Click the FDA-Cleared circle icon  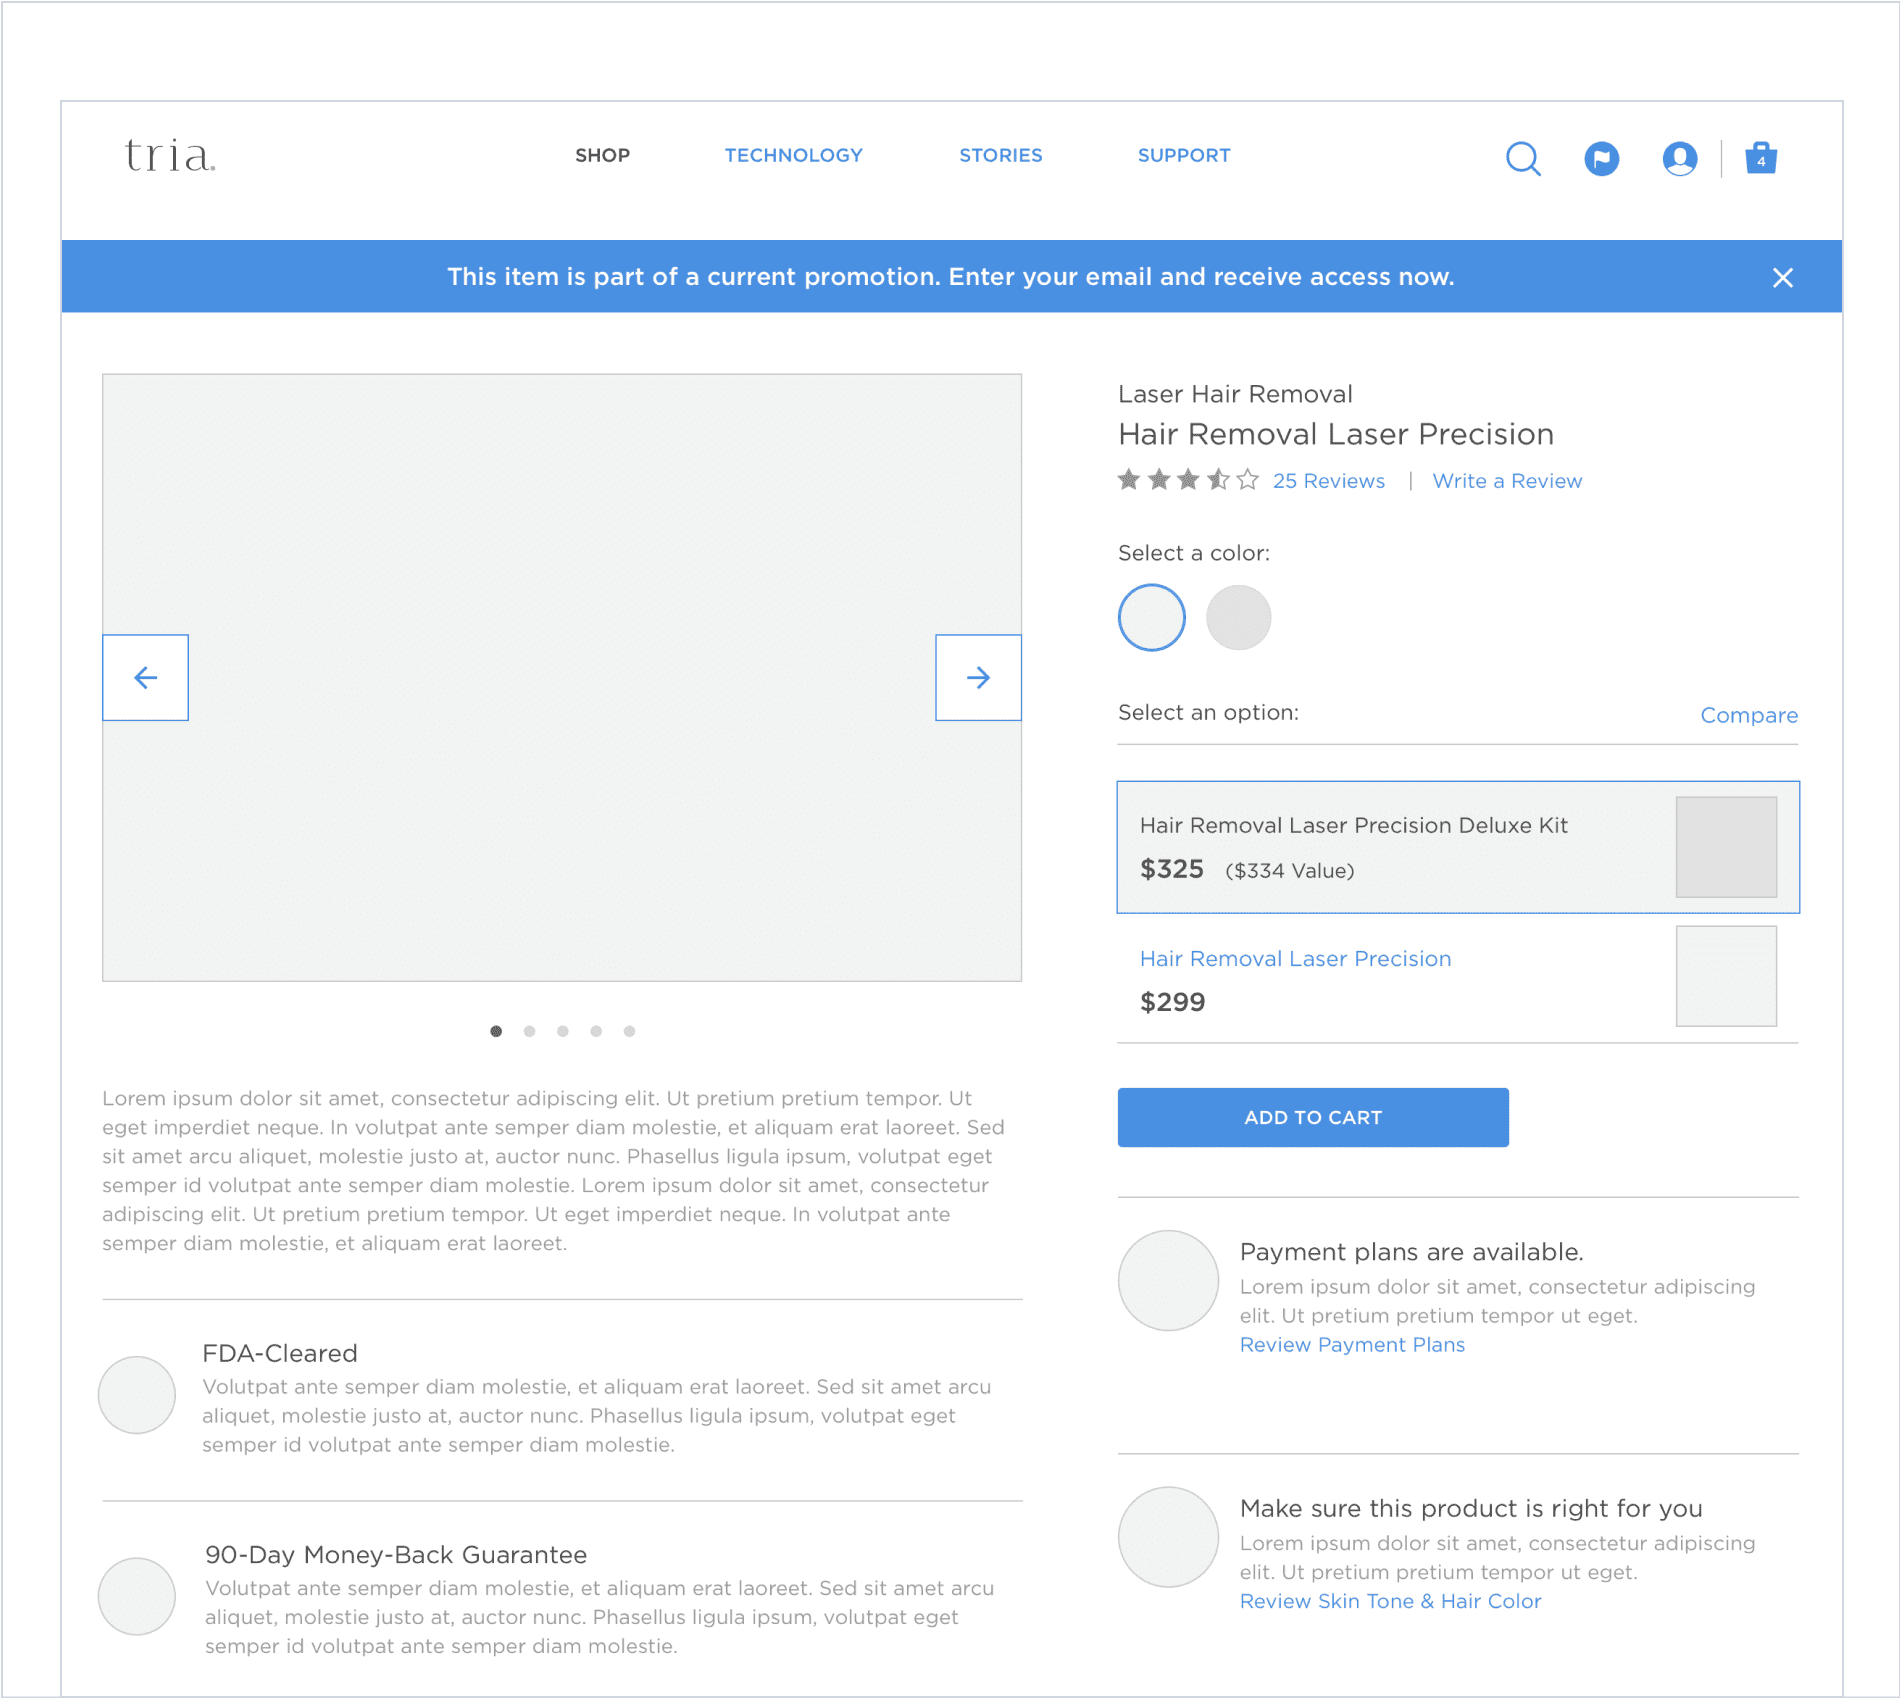pos(137,1395)
